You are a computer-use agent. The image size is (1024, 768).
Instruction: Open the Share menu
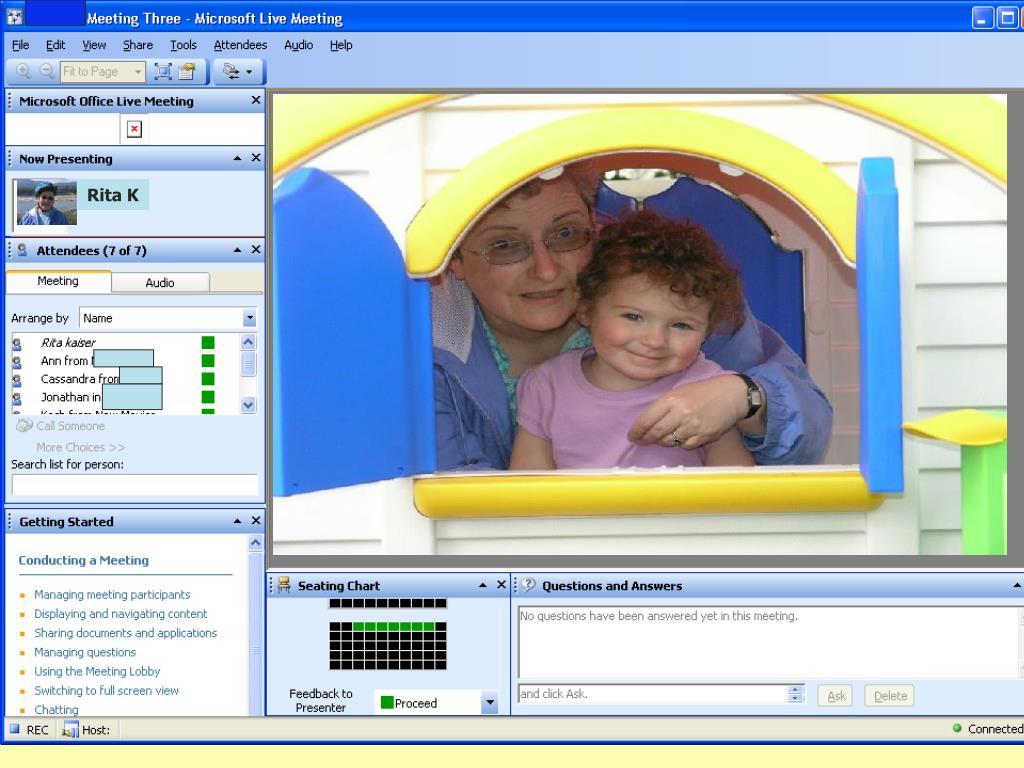click(138, 45)
